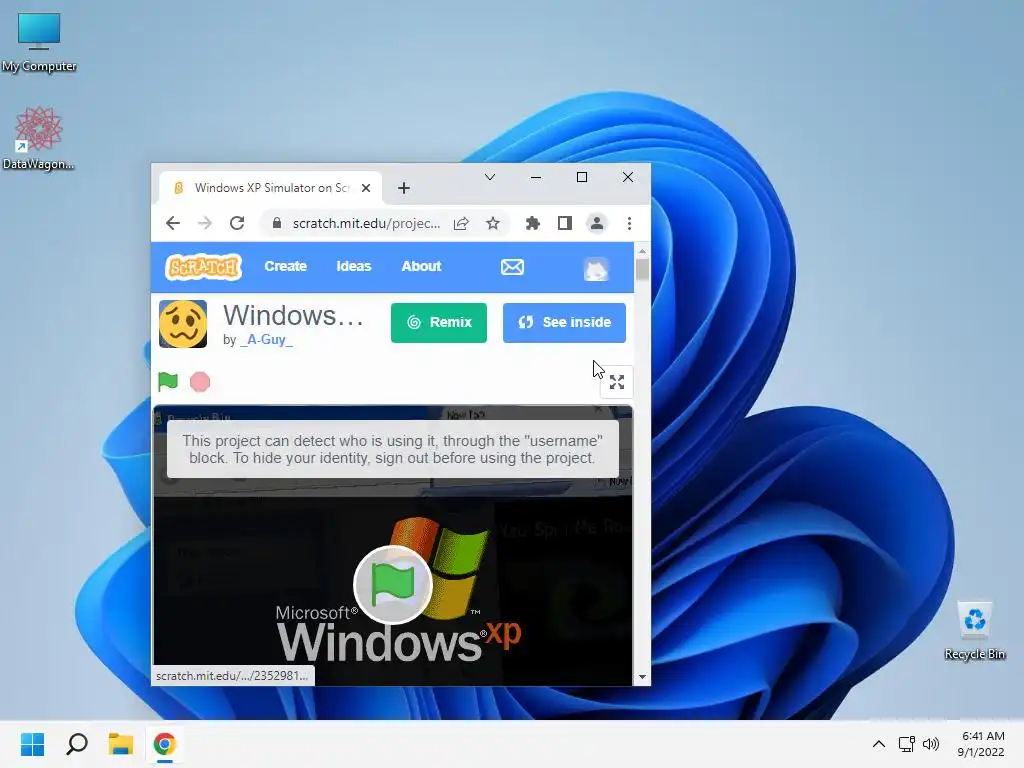Image resolution: width=1024 pixels, height=768 pixels.
Task: Click the Remix button
Action: (439, 323)
